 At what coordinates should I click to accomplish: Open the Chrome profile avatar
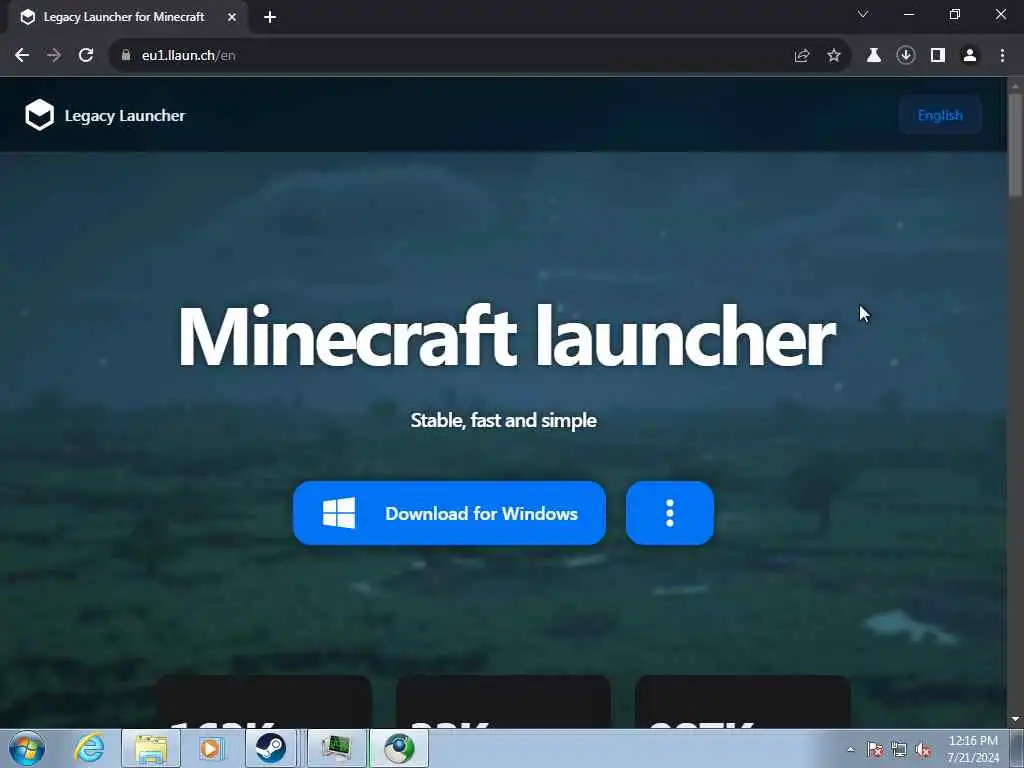[970, 56]
